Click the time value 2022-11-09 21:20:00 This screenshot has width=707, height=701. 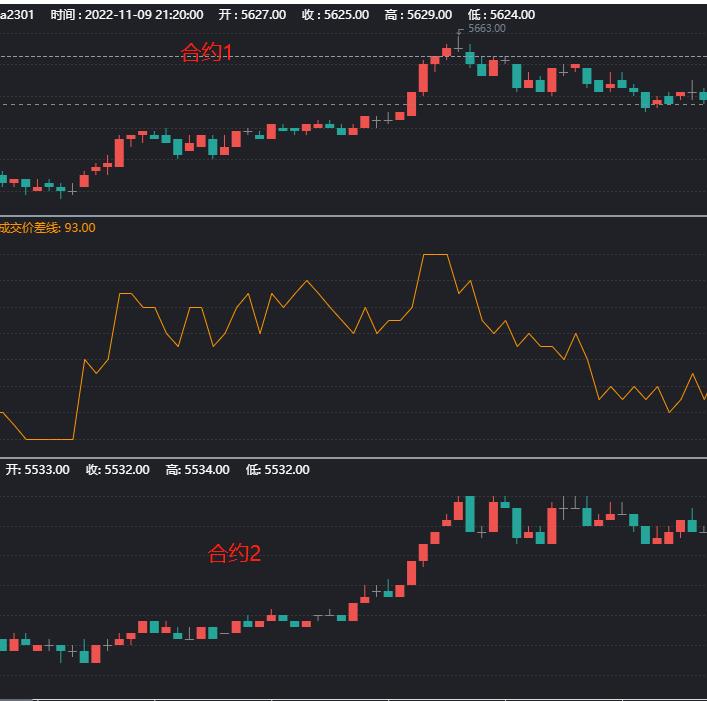144,15
